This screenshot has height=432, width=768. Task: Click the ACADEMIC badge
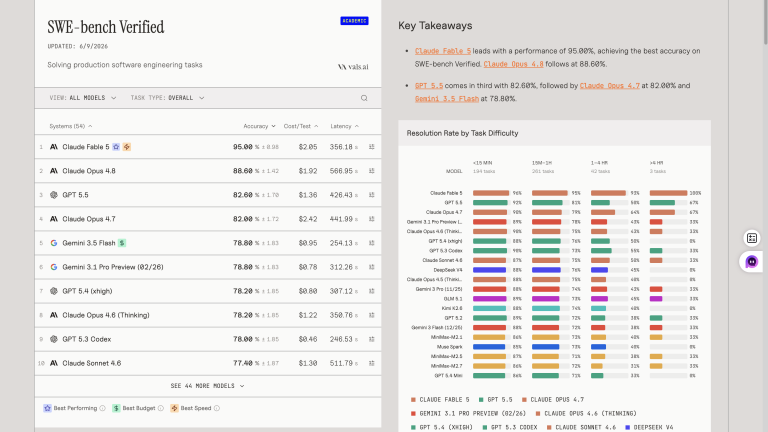pyautogui.click(x=354, y=21)
